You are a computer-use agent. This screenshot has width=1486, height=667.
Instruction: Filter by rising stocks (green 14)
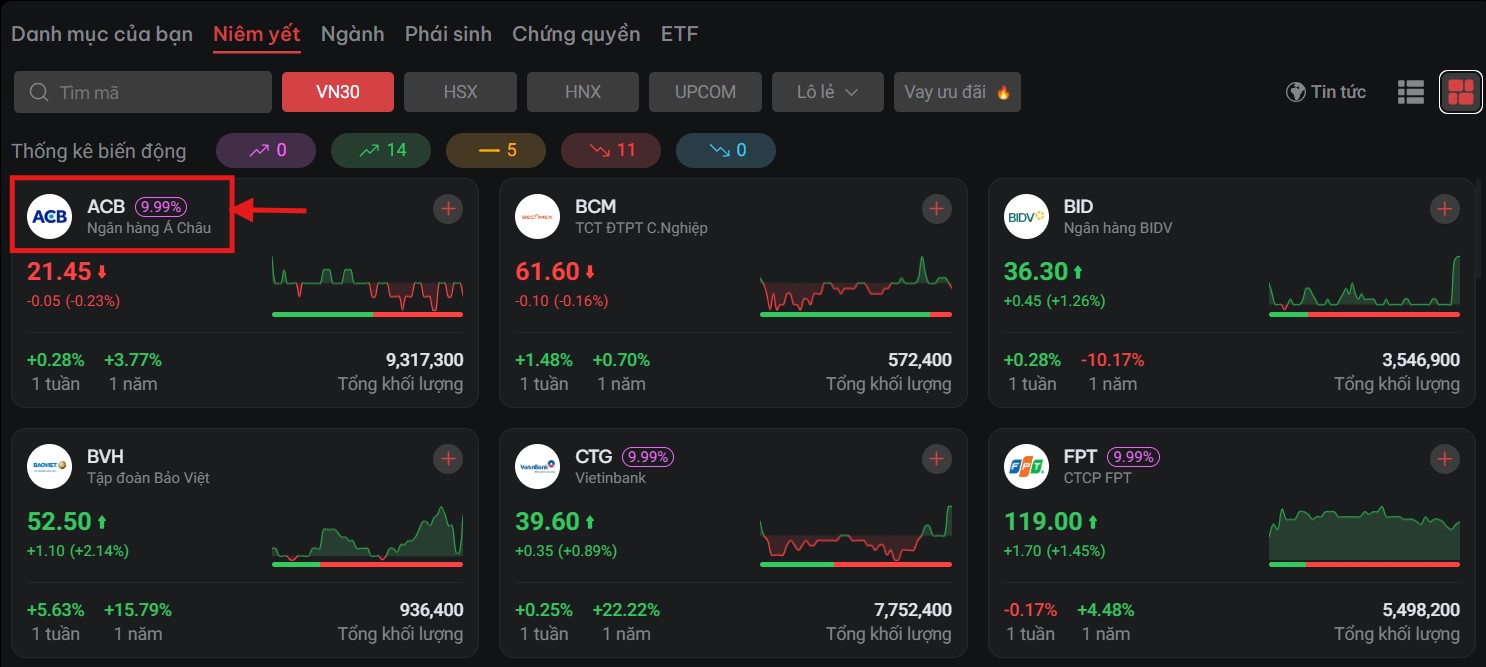click(381, 150)
